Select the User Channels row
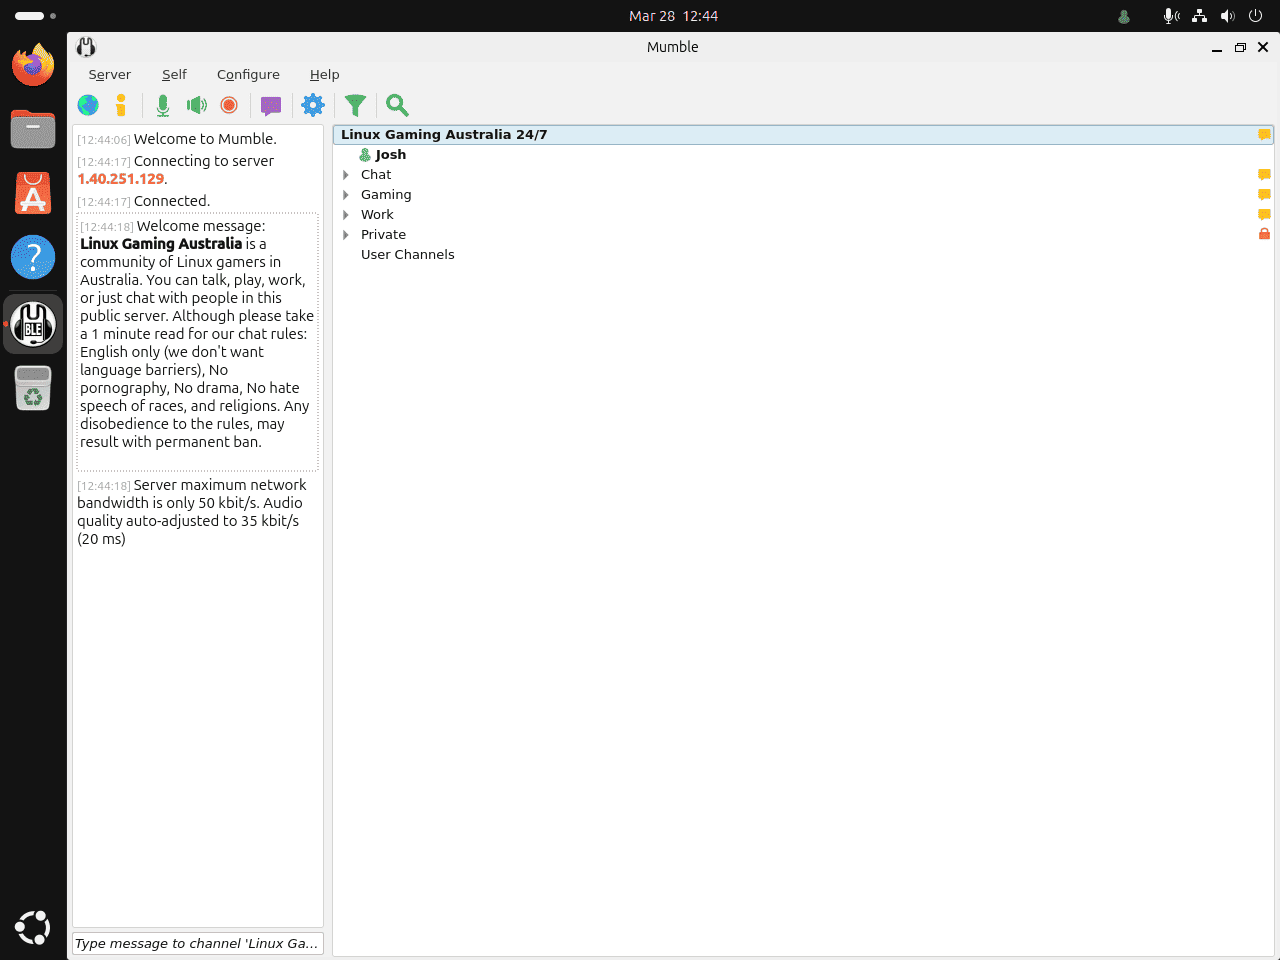Viewport: 1280px width, 960px height. coord(803,255)
